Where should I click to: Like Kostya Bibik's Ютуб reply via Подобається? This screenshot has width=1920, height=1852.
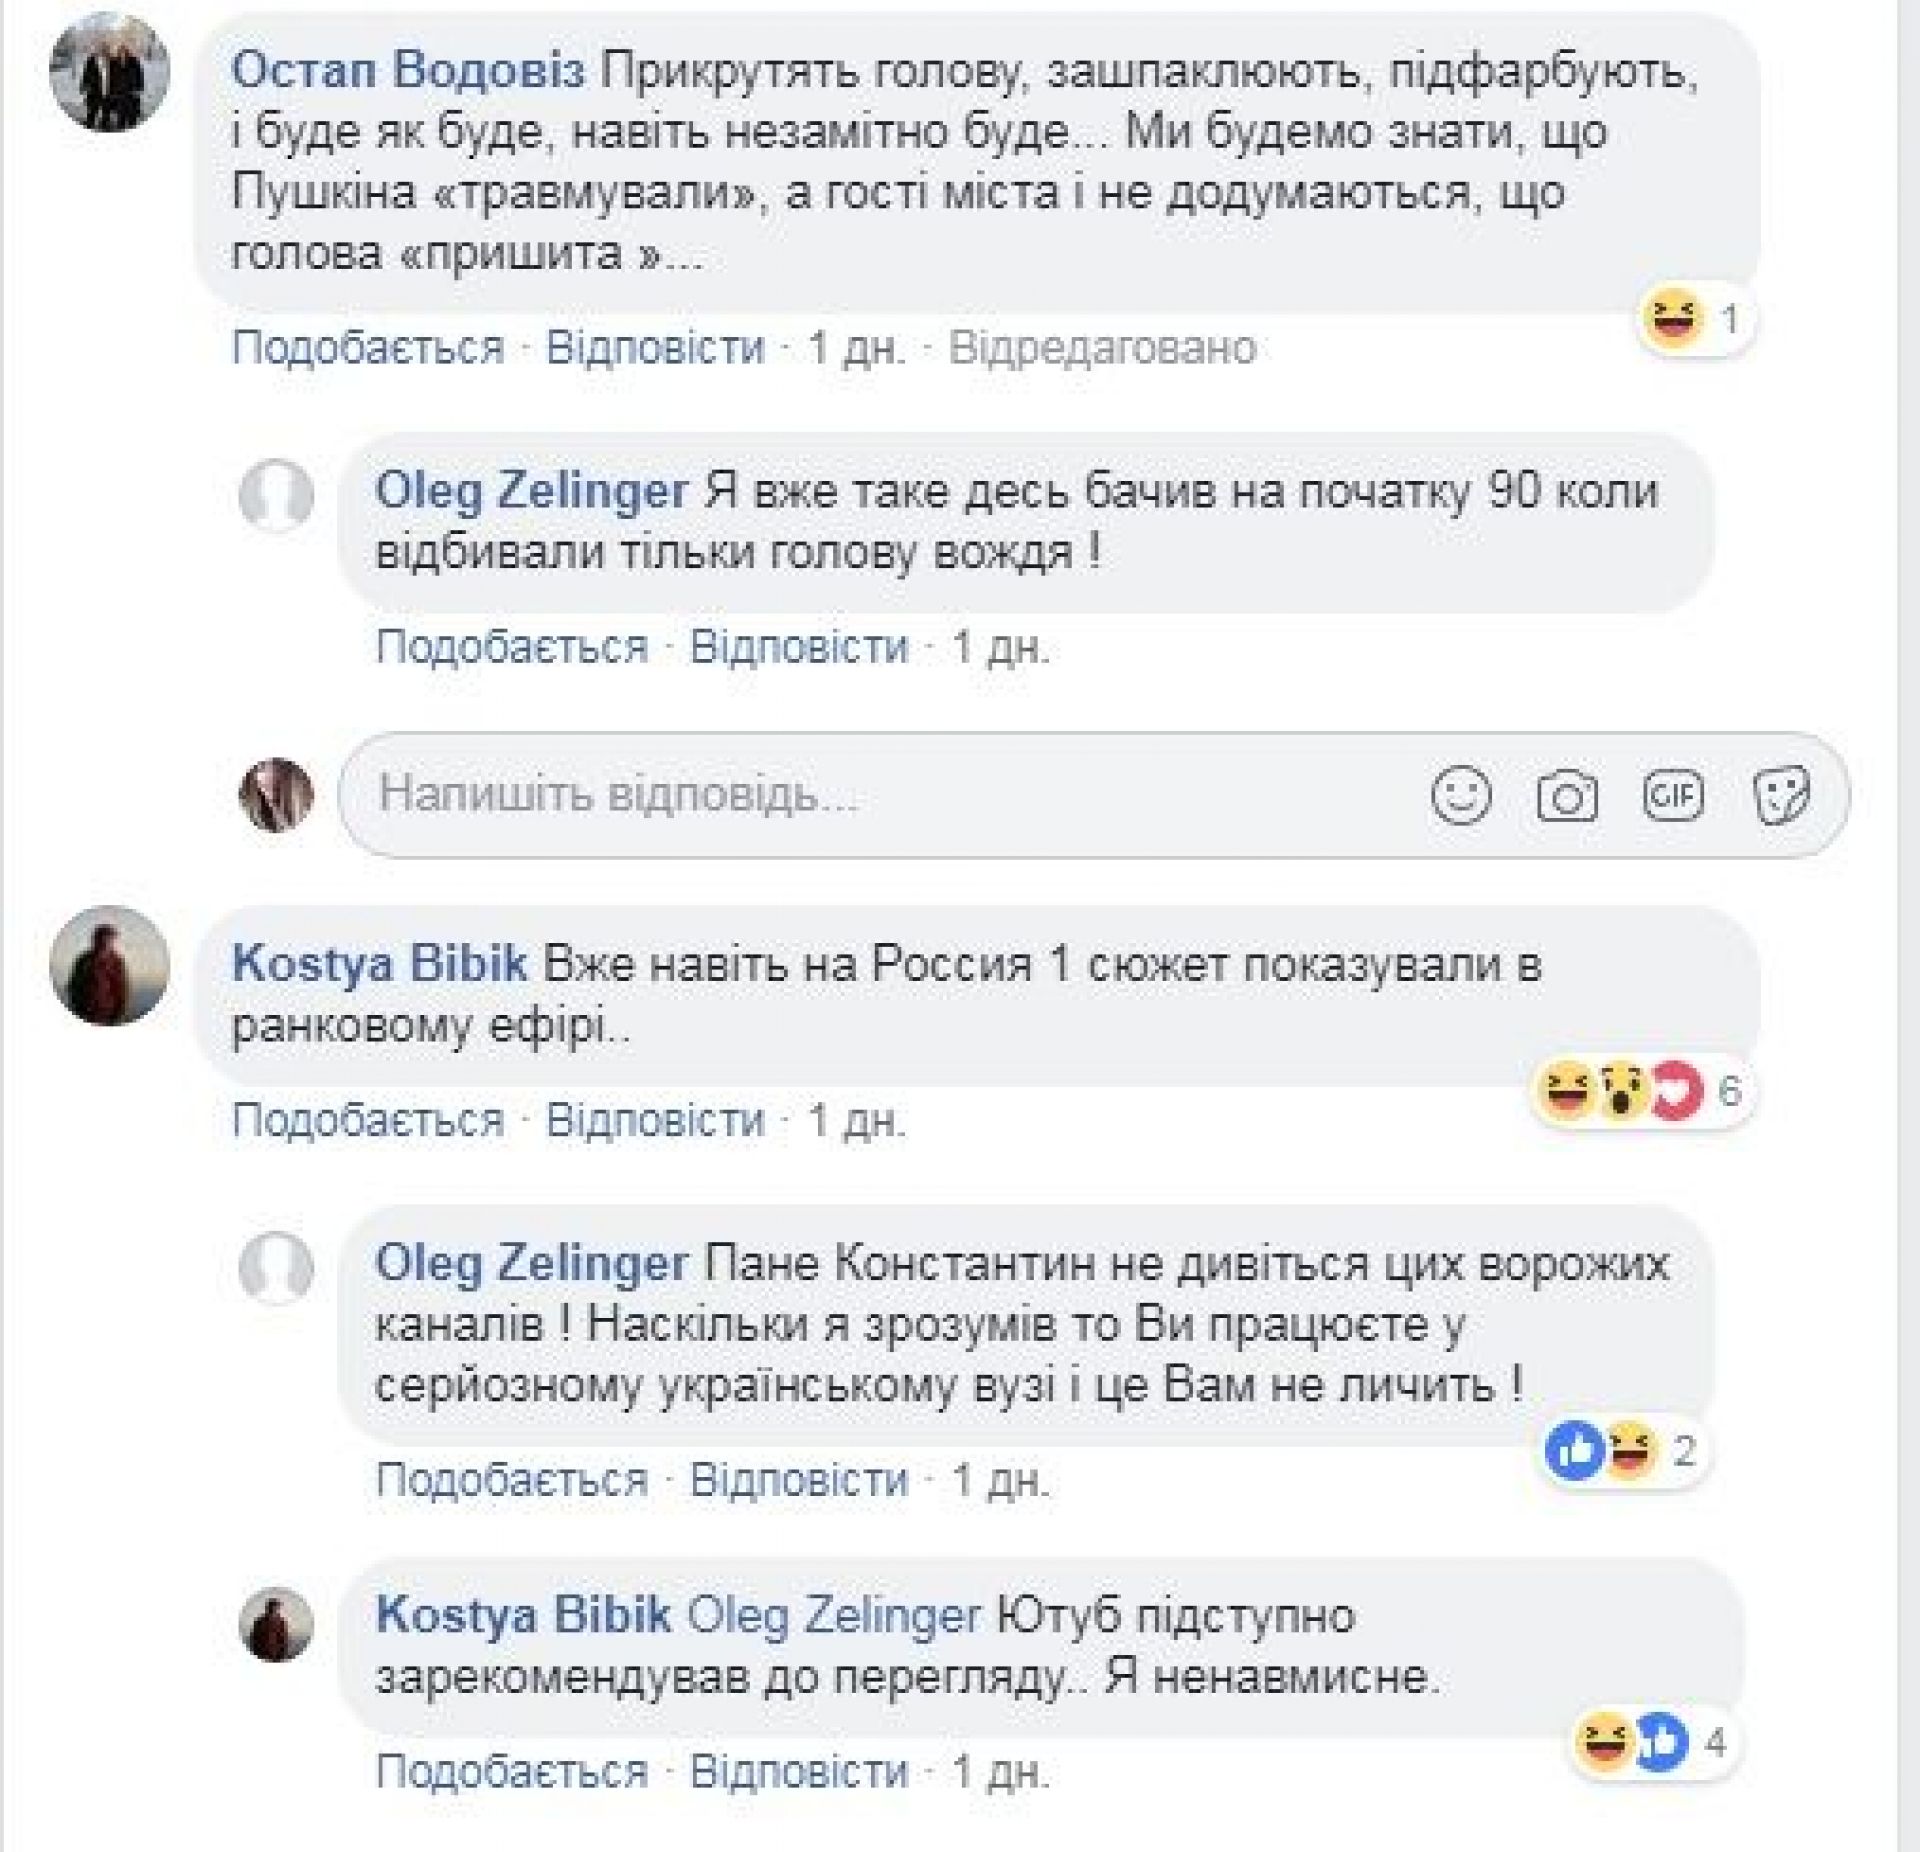coord(512,1772)
